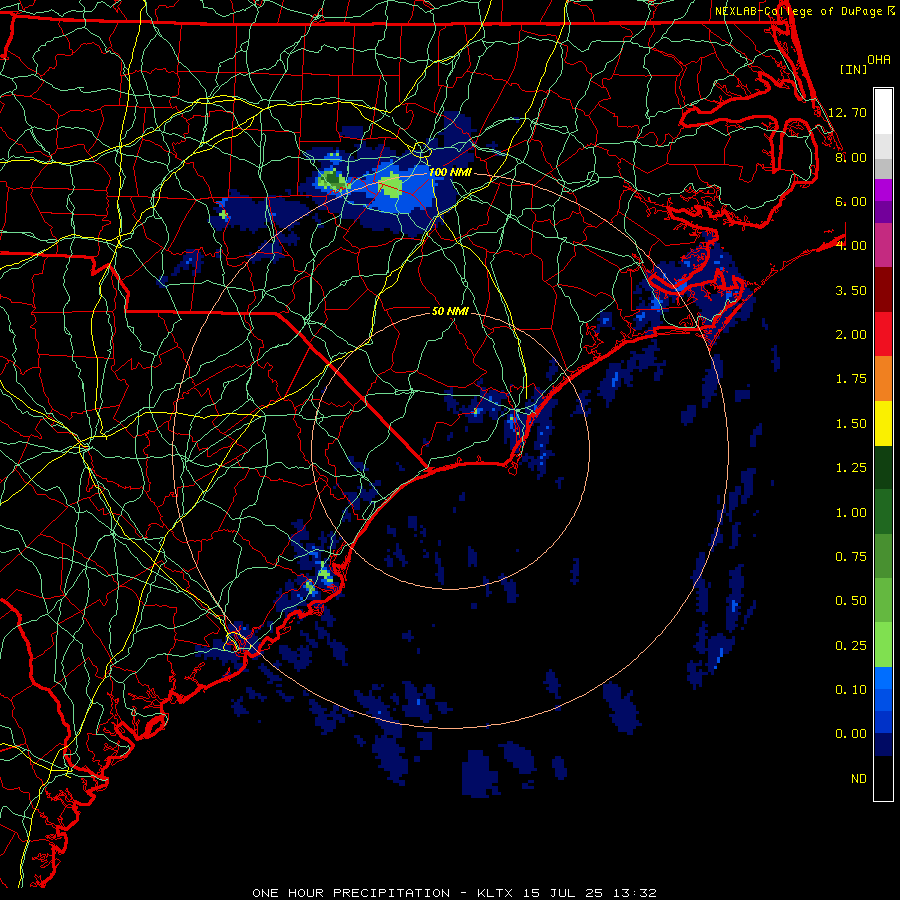Select the maroon swatch in the color scale
The image size is (900, 900).
pos(883,290)
